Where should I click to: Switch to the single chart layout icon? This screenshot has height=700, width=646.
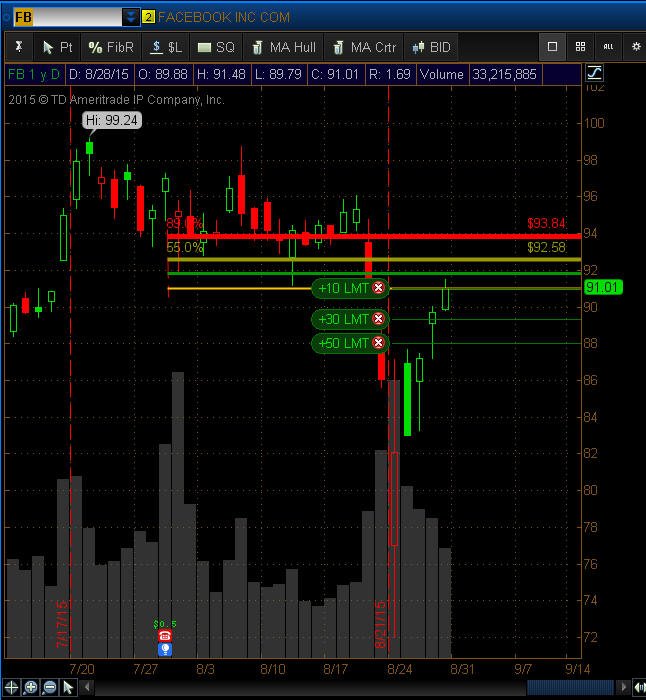click(552, 46)
